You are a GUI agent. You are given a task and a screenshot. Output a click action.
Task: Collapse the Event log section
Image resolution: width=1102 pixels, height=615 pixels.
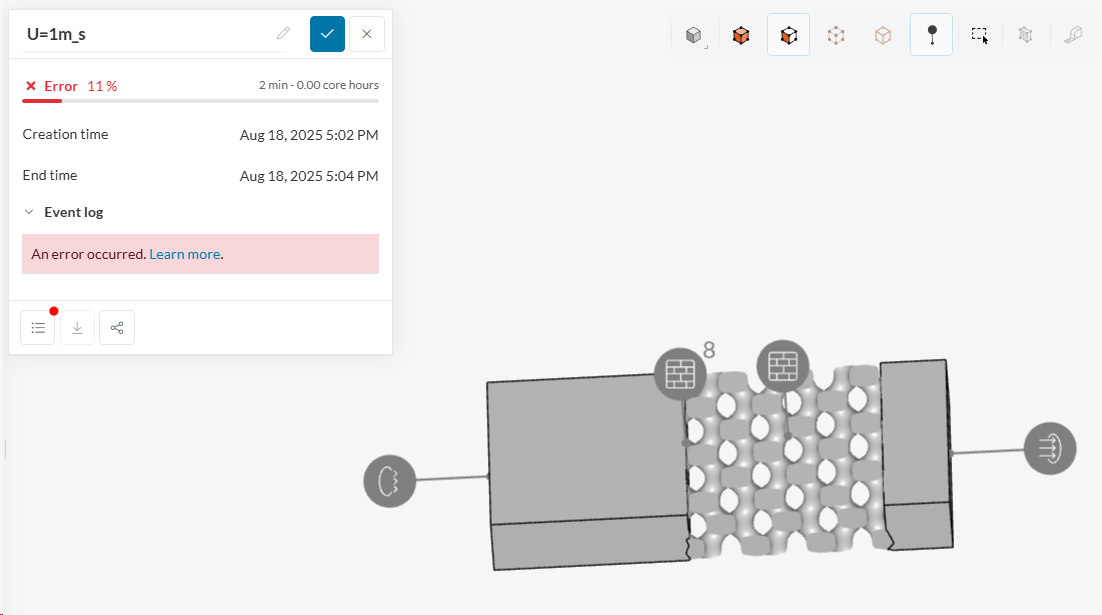click(x=29, y=212)
